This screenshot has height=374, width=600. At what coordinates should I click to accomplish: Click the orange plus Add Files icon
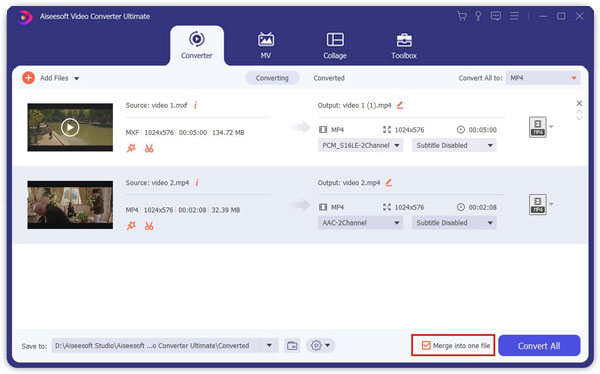[x=28, y=78]
